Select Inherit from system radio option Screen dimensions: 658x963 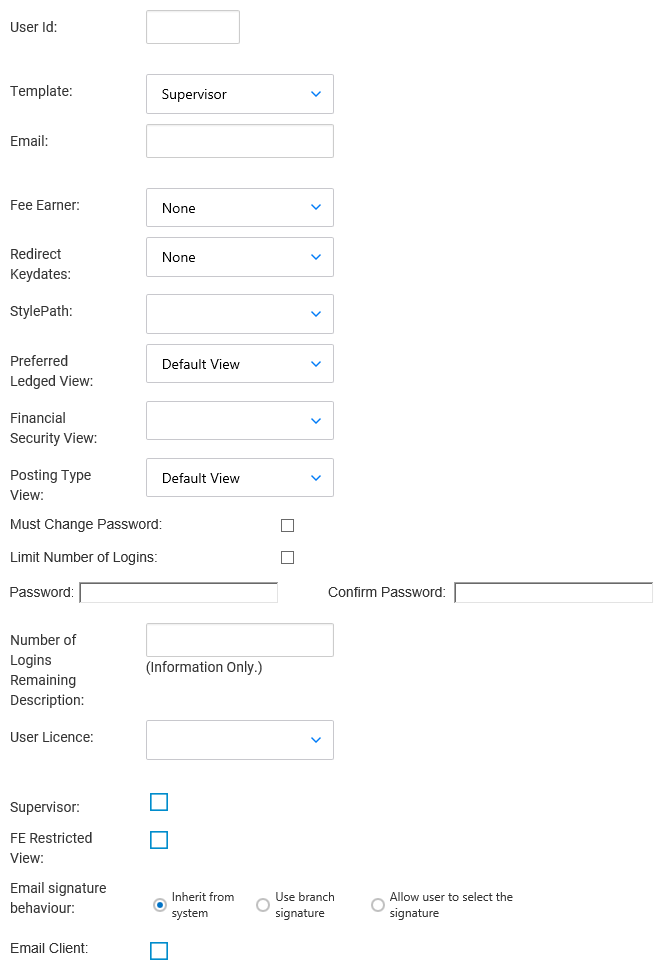point(160,905)
